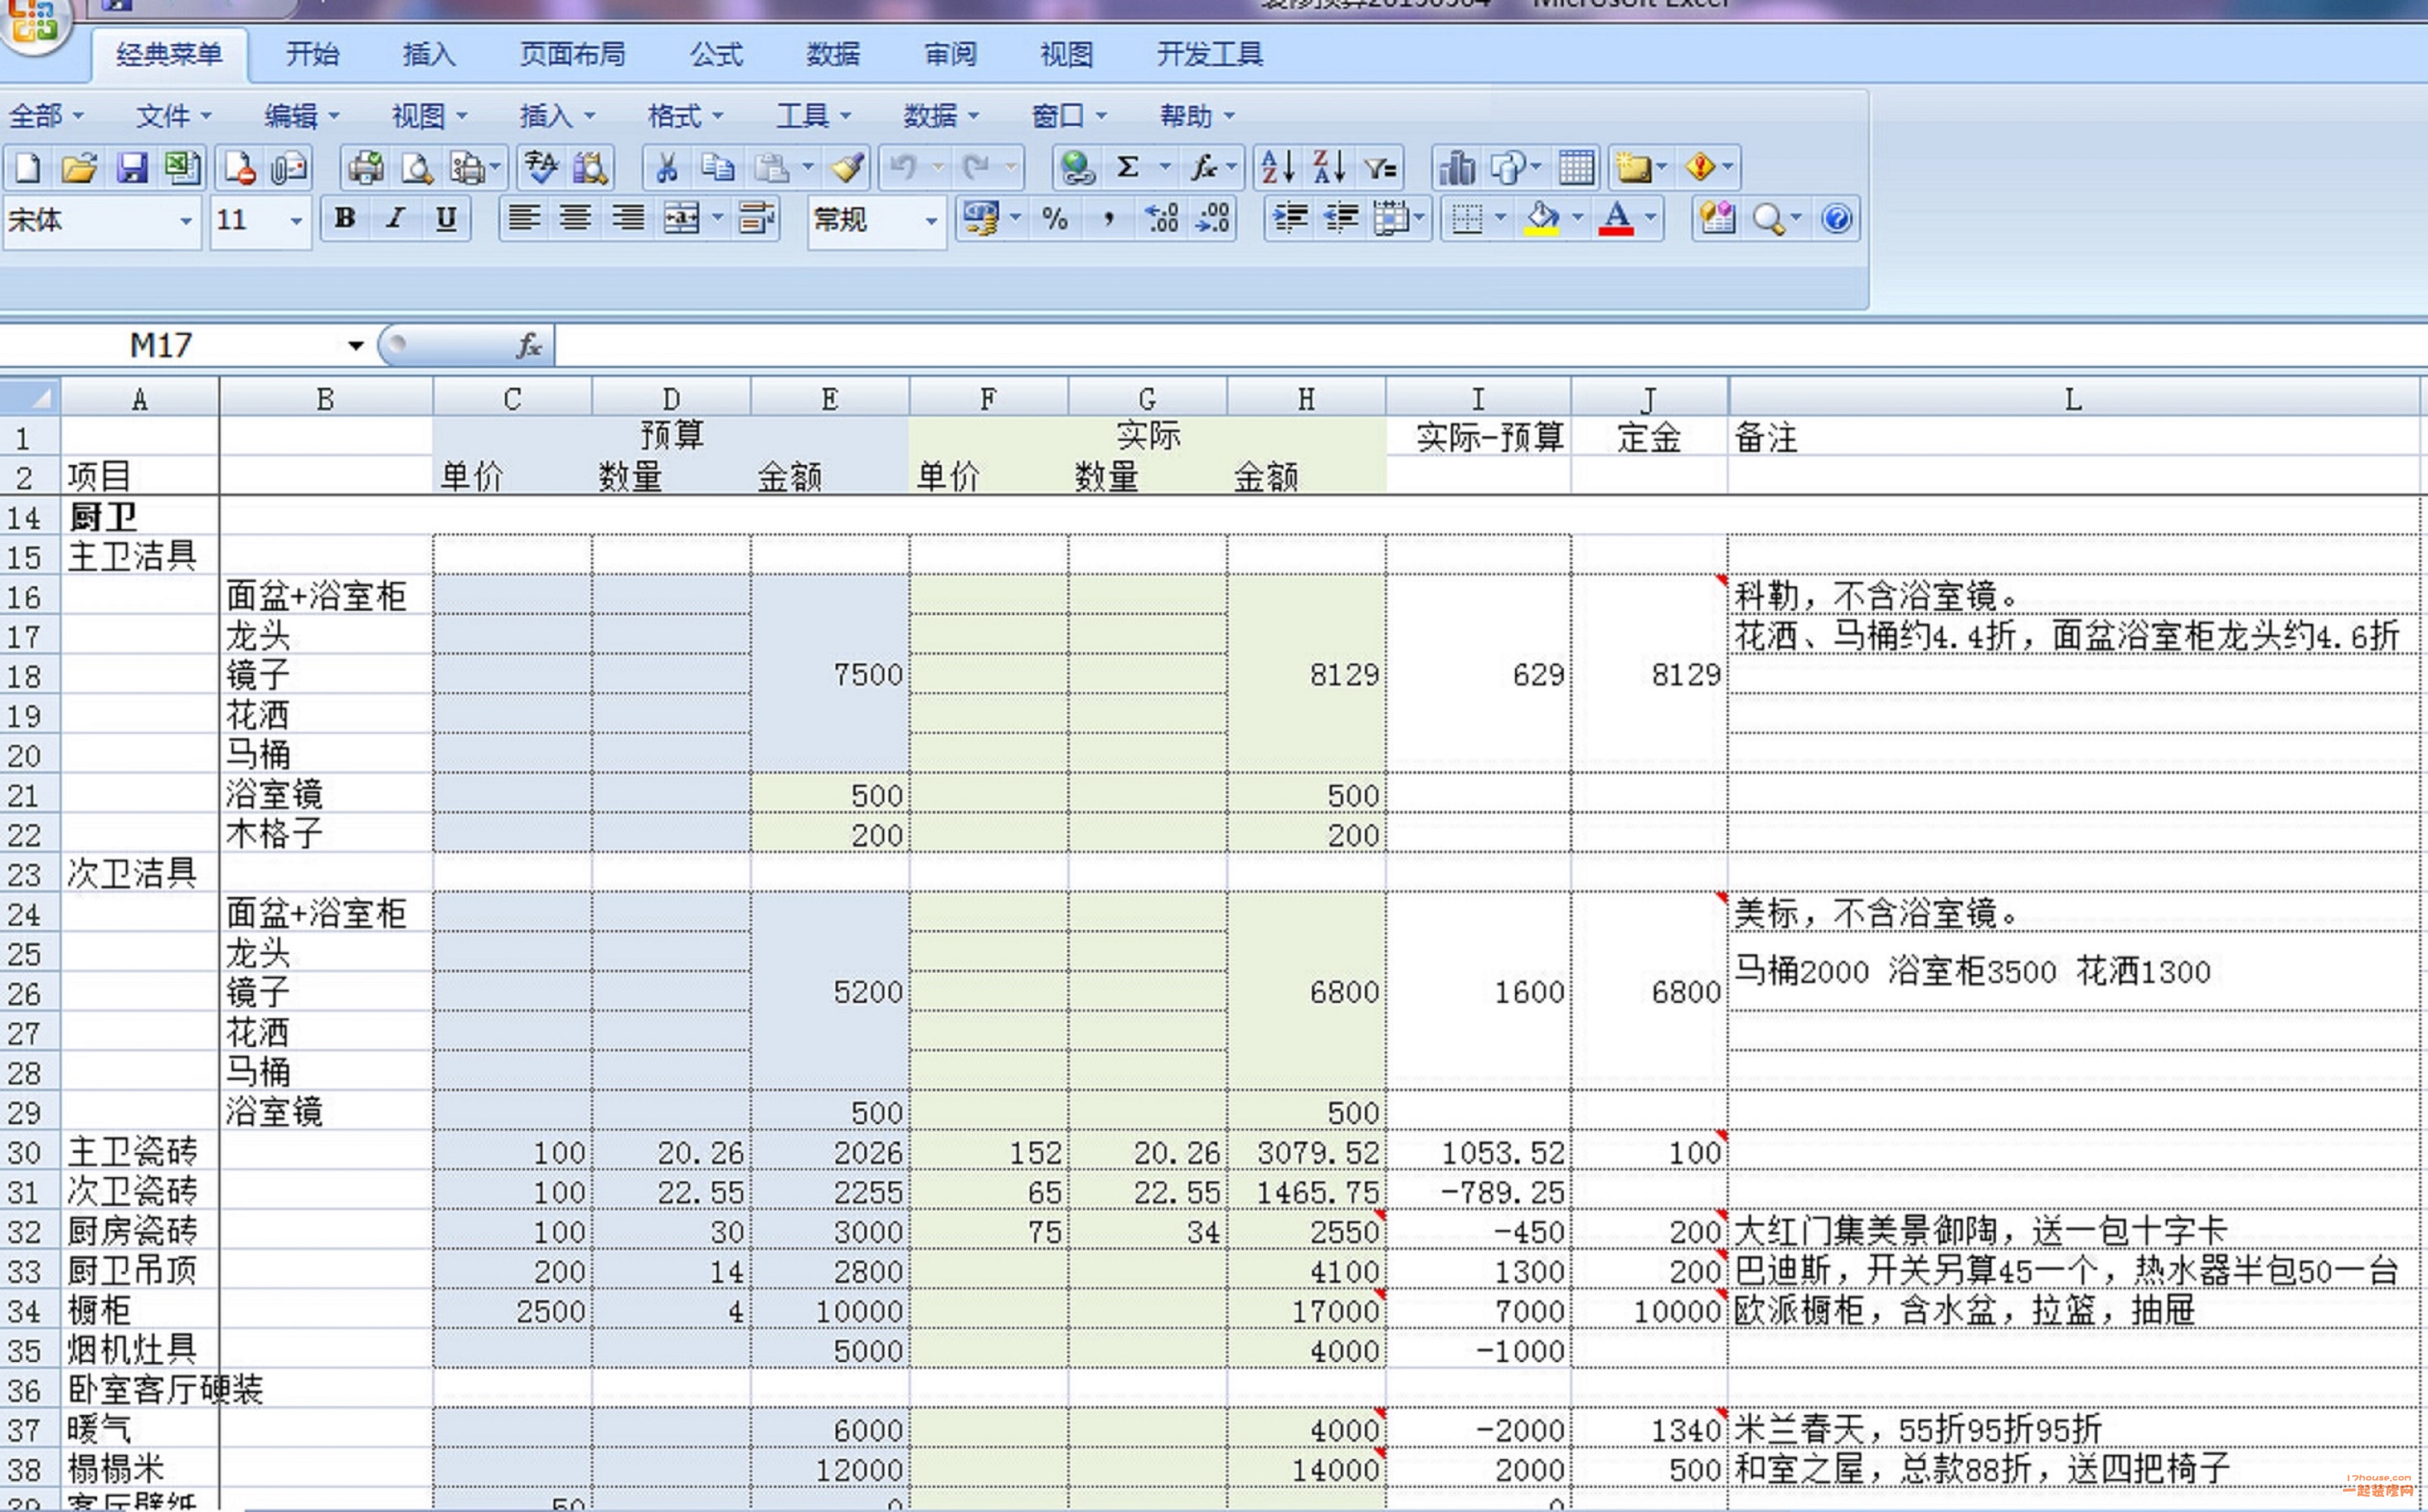Switch to the 页面布局 ribbon tab
2428x1512 pixels.
pyautogui.click(x=572, y=54)
